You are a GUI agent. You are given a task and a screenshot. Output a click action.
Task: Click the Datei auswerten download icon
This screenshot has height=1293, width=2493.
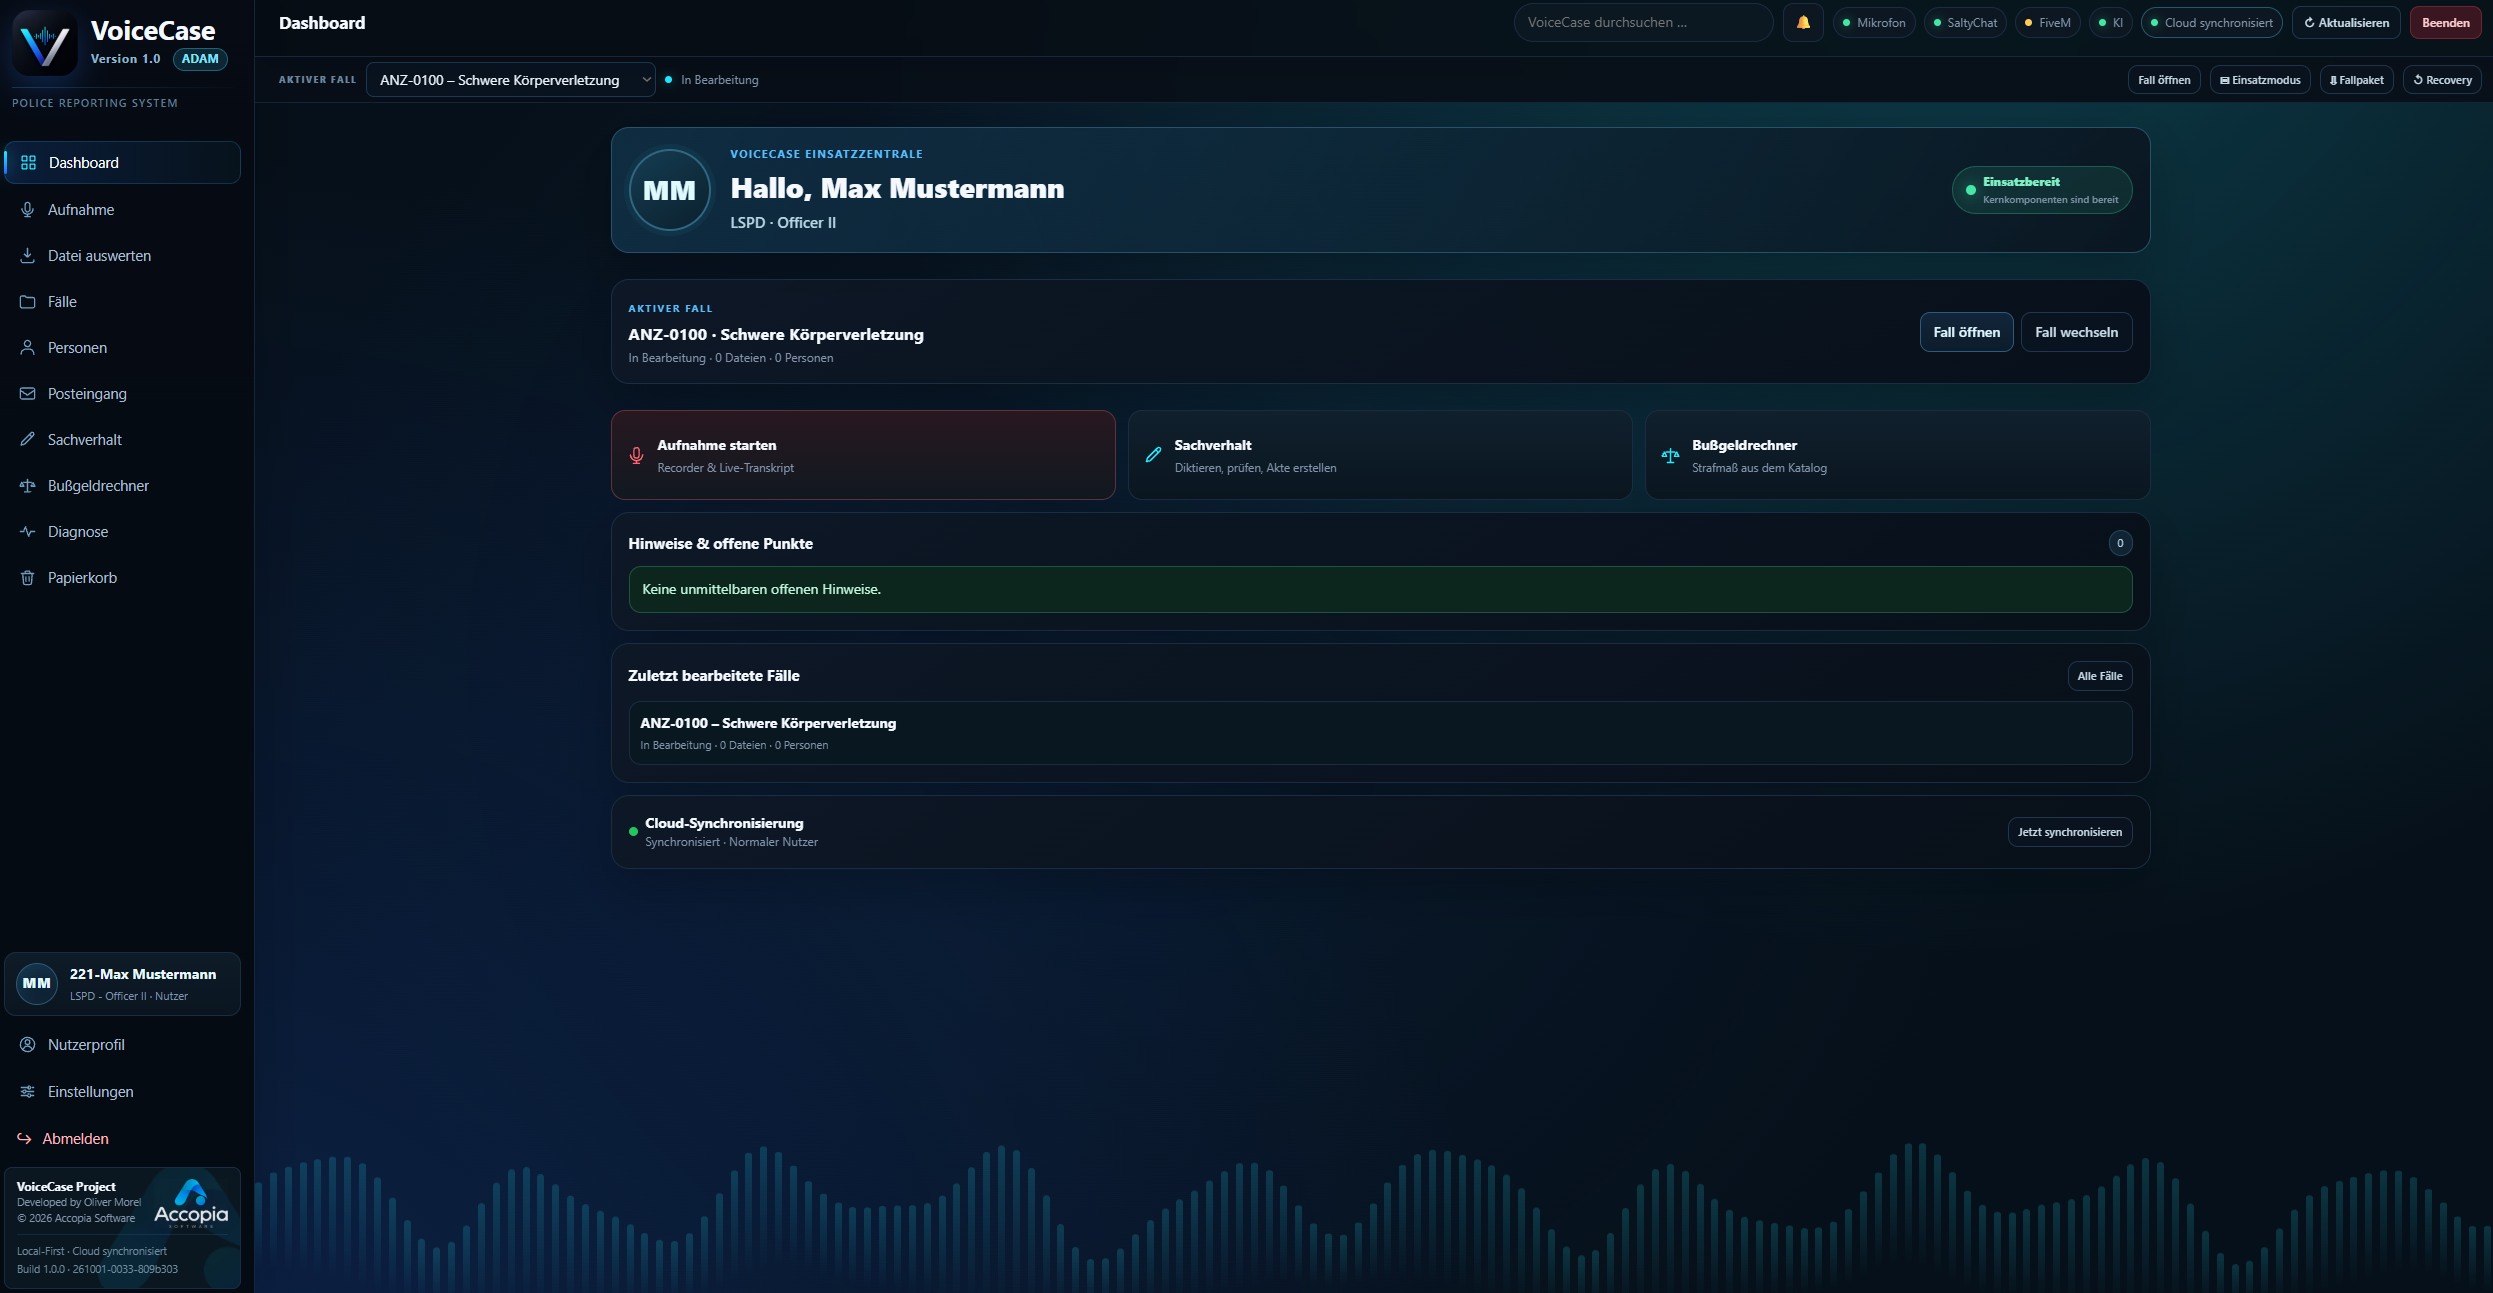click(x=28, y=256)
